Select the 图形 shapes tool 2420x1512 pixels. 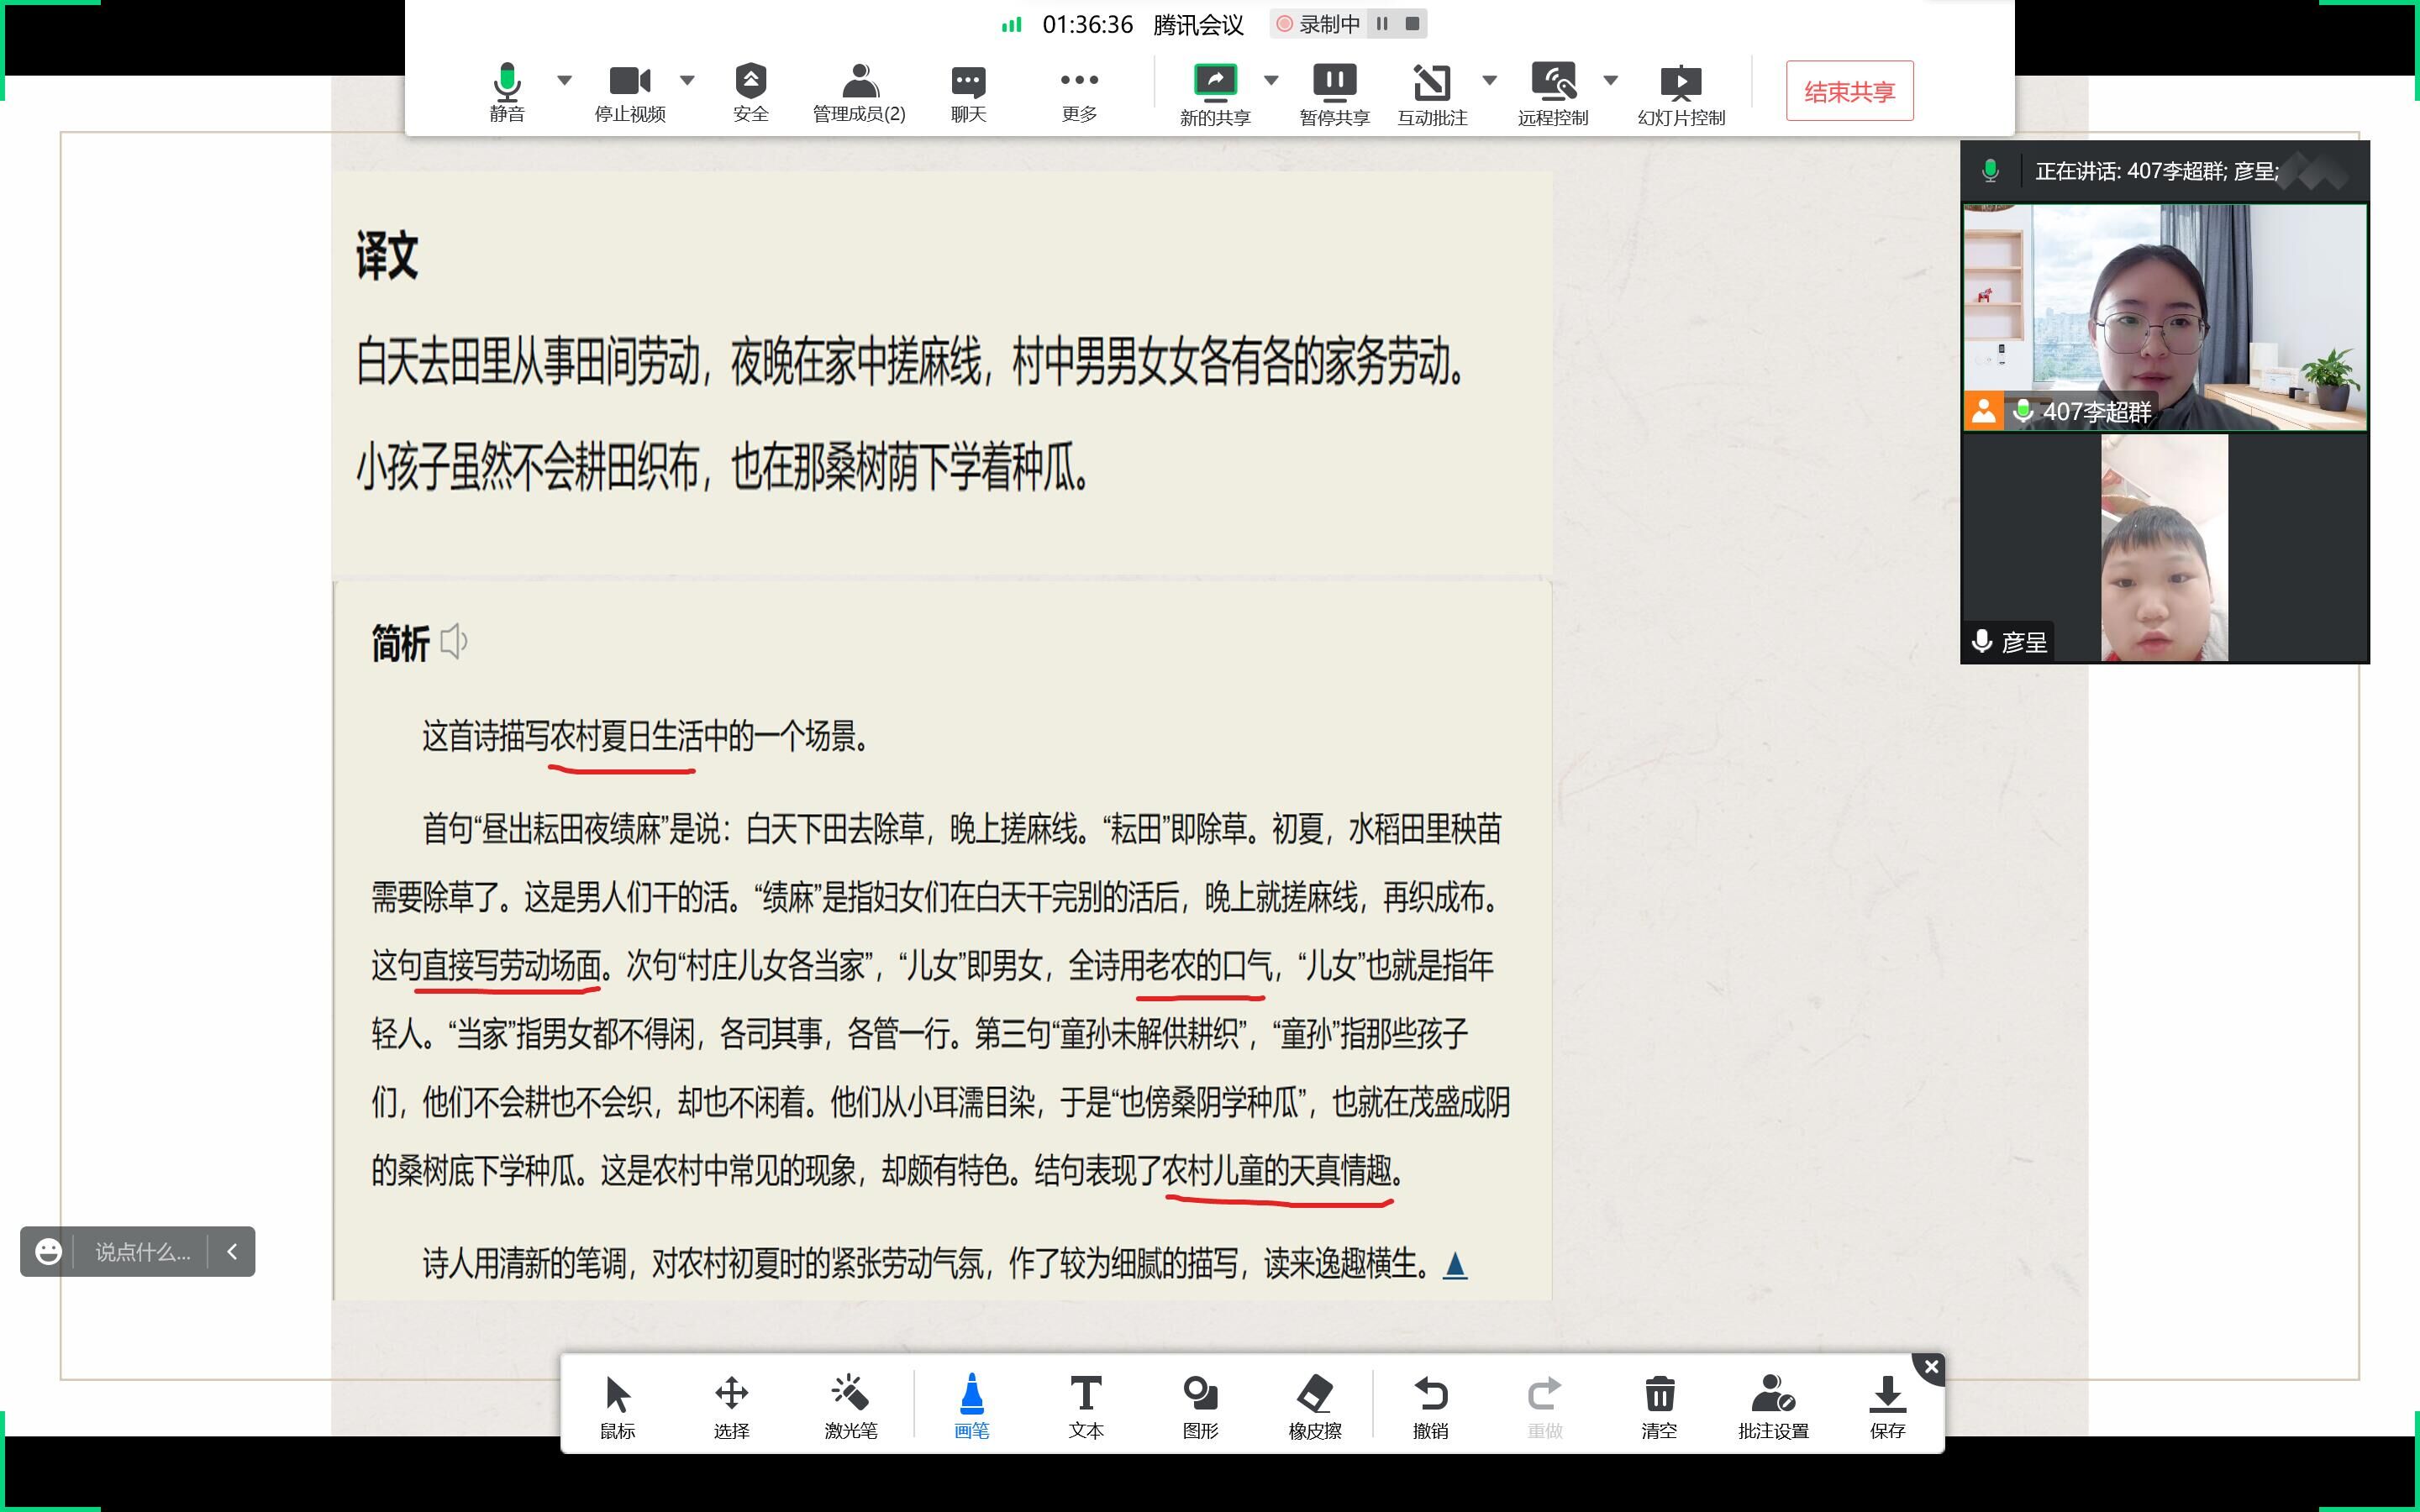coord(1200,1406)
